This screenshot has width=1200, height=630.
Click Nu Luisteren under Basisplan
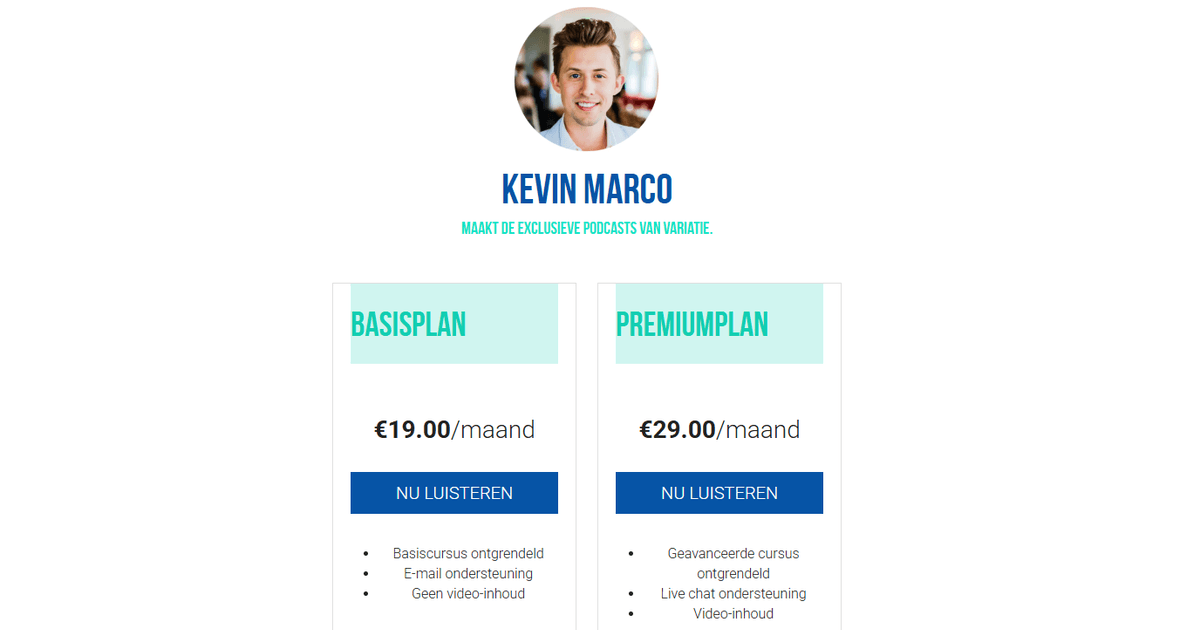[x=454, y=493]
